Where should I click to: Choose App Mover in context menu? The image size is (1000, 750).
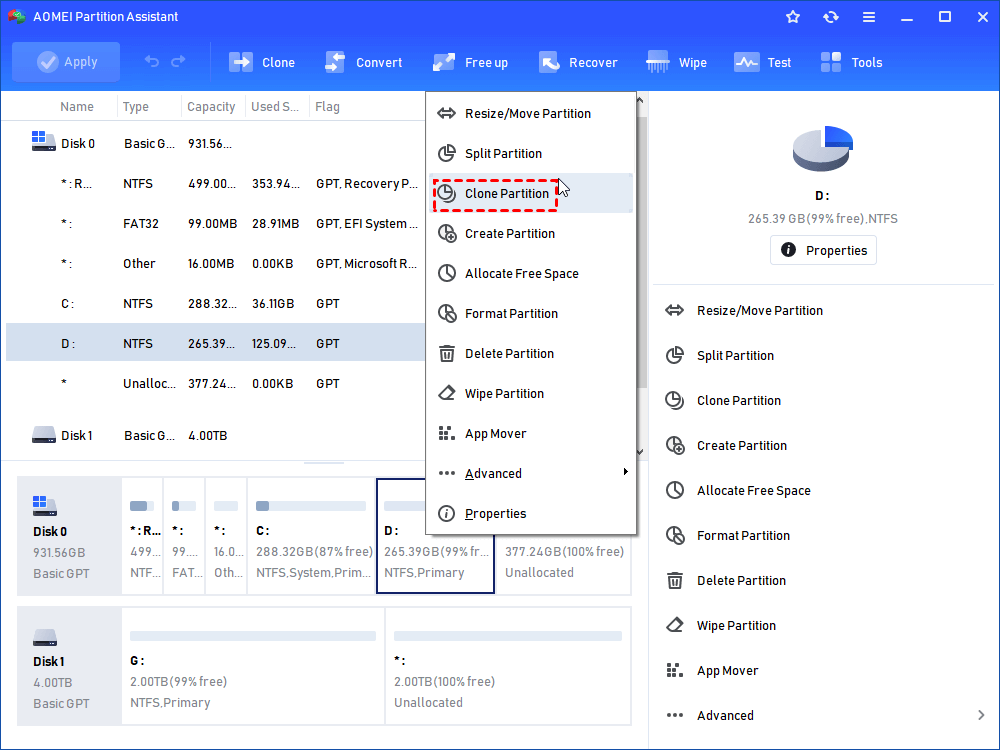click(531, 434)
